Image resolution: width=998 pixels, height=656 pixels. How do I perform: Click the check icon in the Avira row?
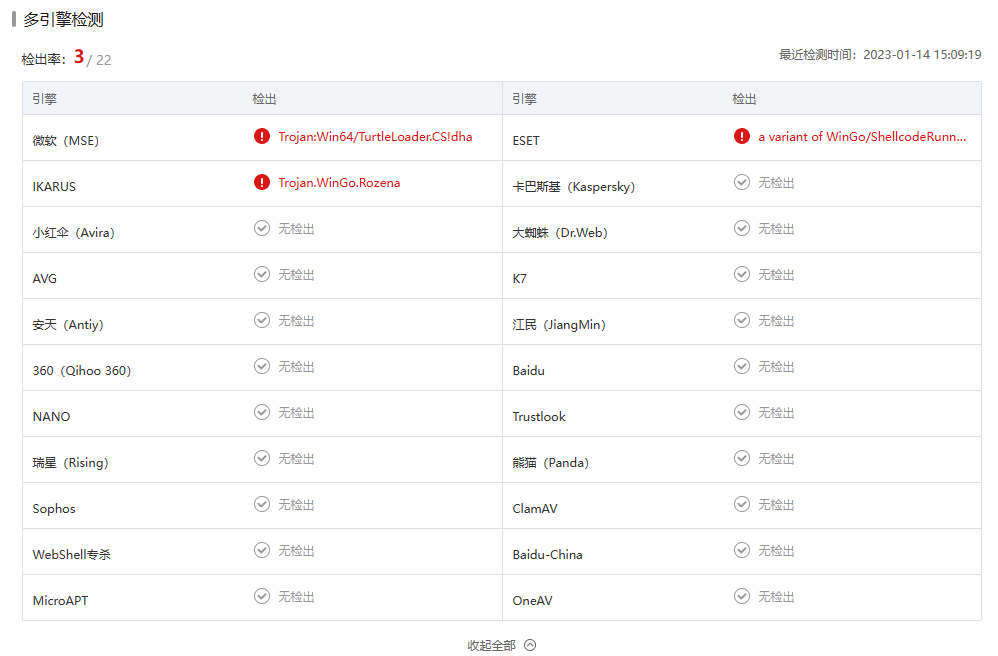coord(262,228)
